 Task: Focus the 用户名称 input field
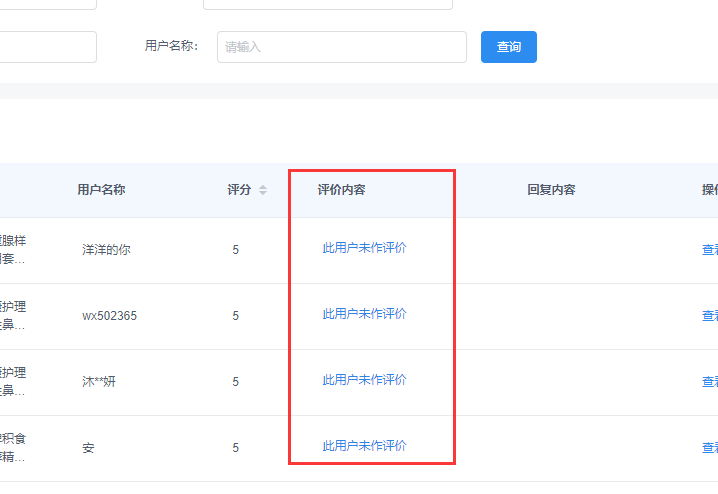point(341,47)
